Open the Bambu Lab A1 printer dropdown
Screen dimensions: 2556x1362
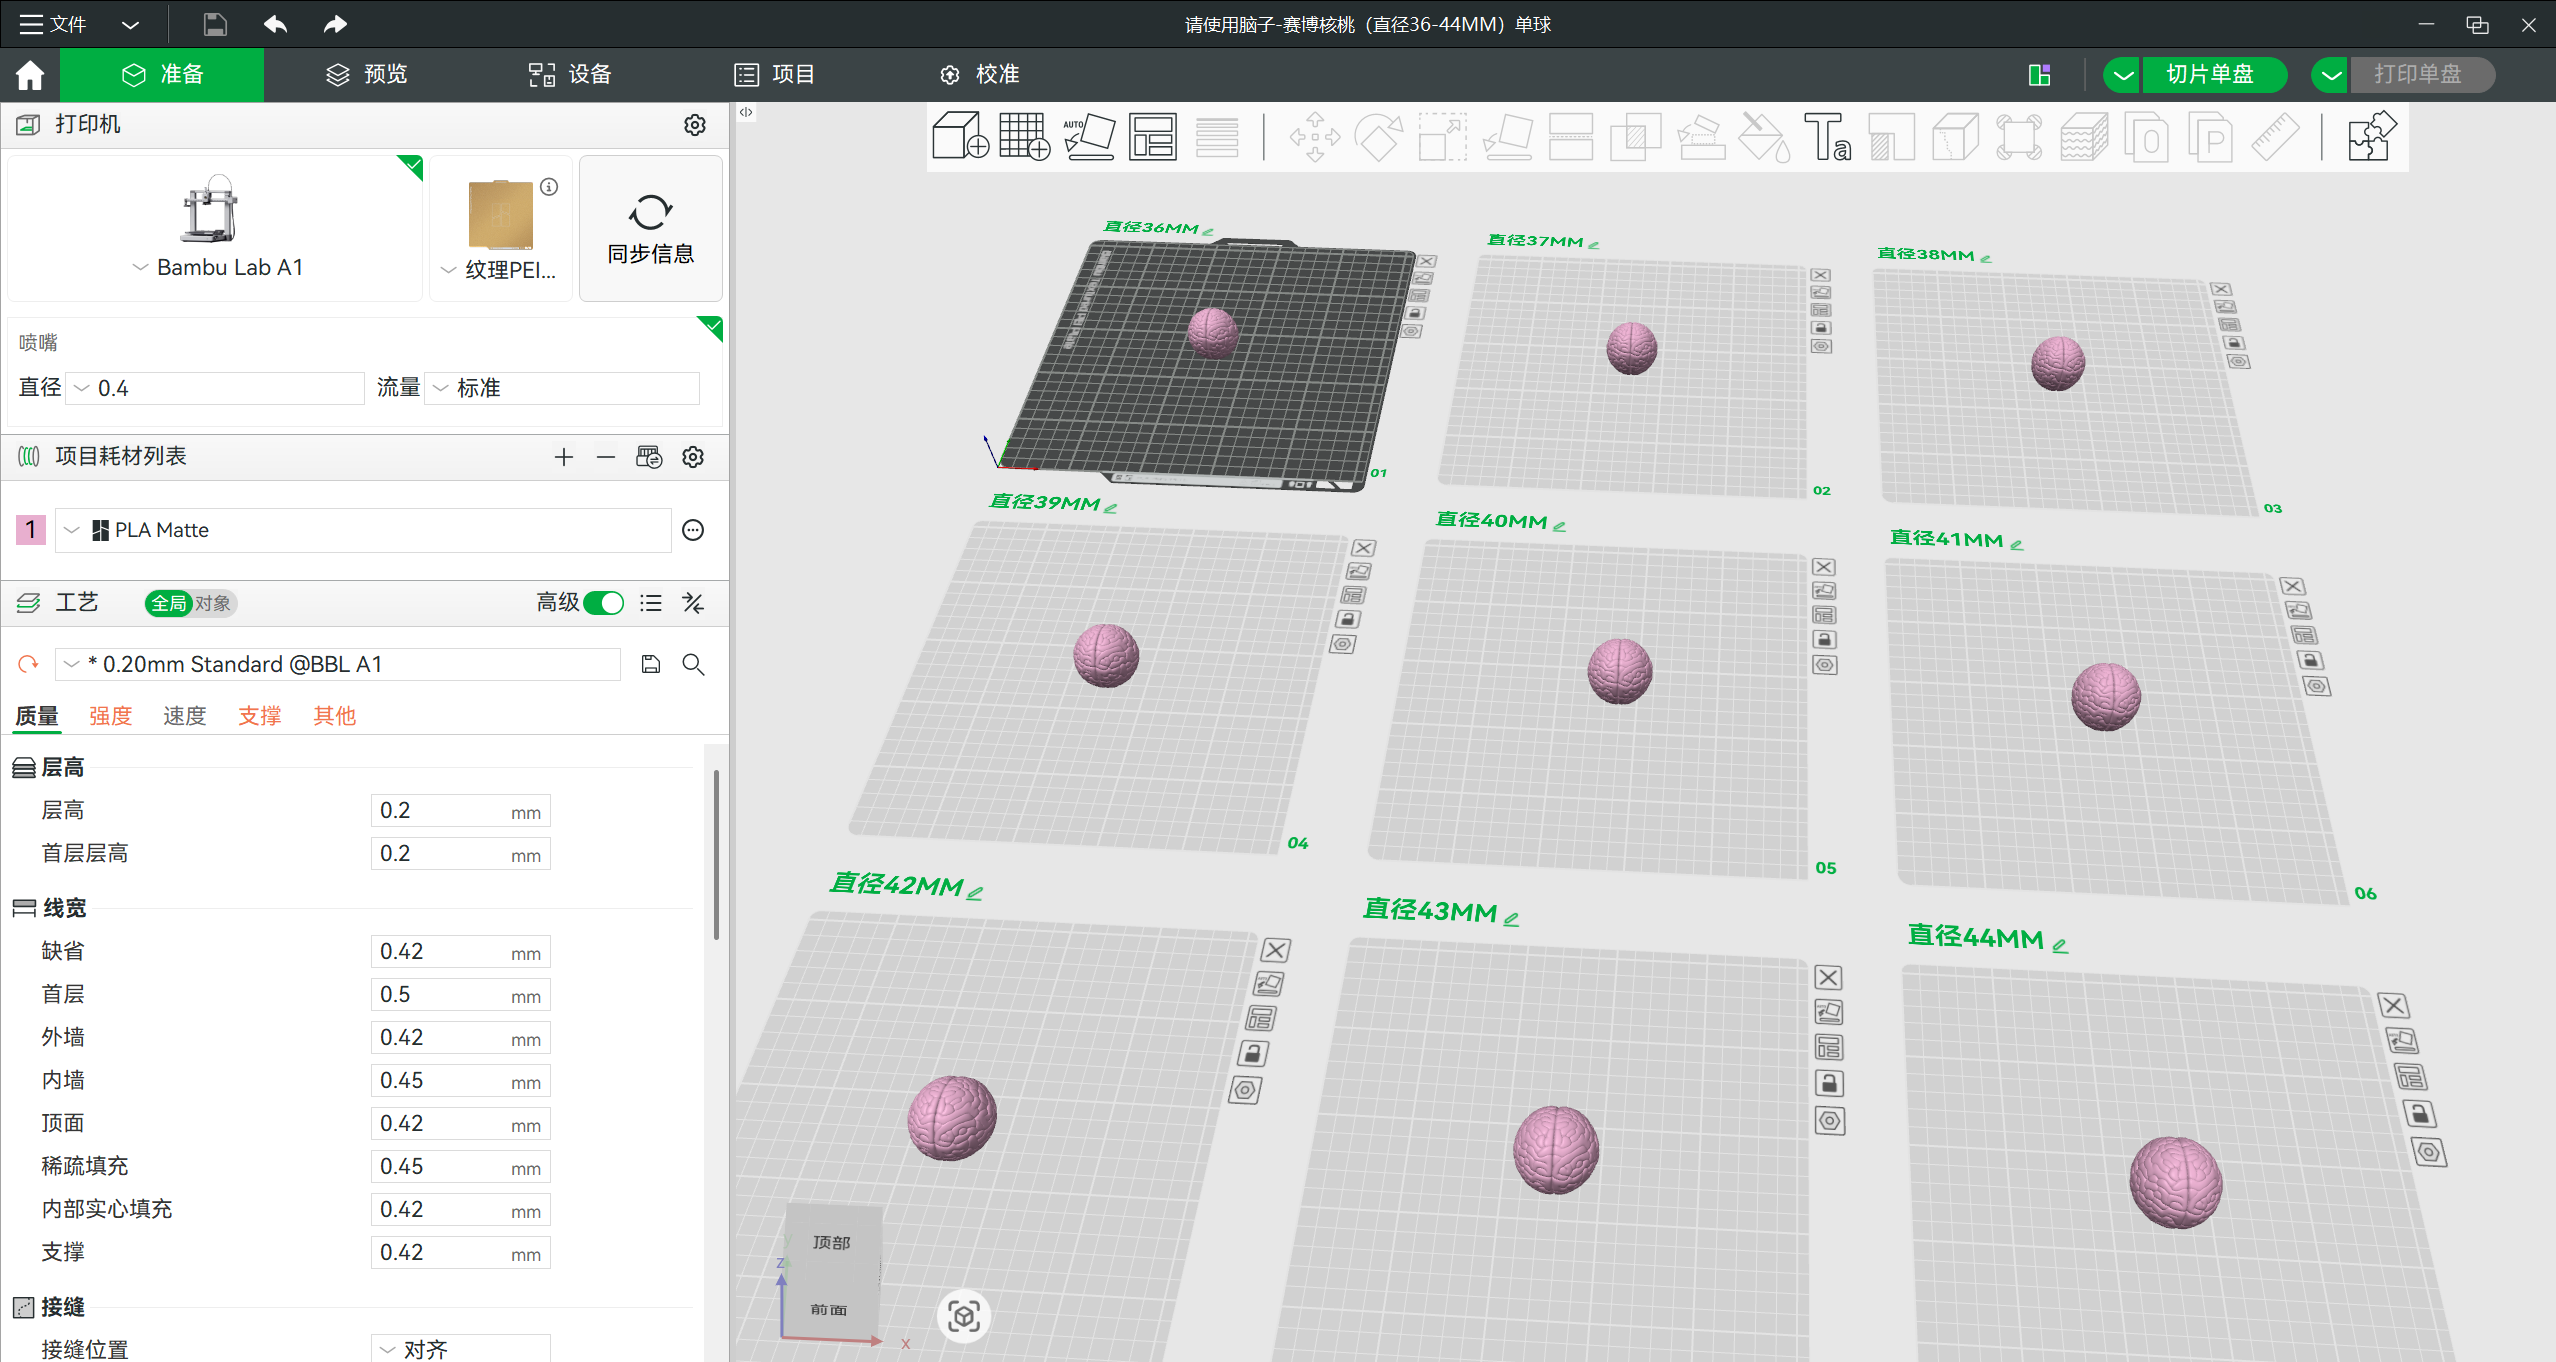(217, 267)
